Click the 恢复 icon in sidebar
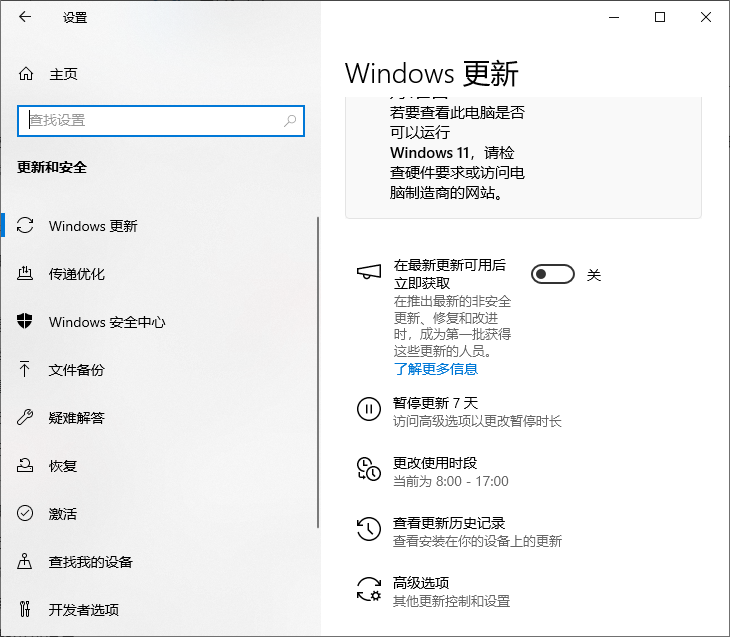Viewport: 730px width, 637px height. [25, 465]
